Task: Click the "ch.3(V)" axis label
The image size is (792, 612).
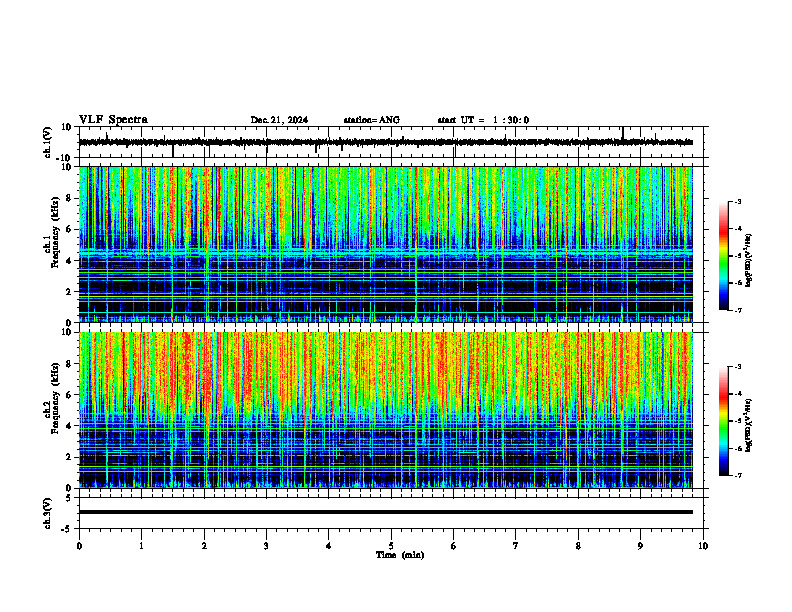Action: point(48,513)
